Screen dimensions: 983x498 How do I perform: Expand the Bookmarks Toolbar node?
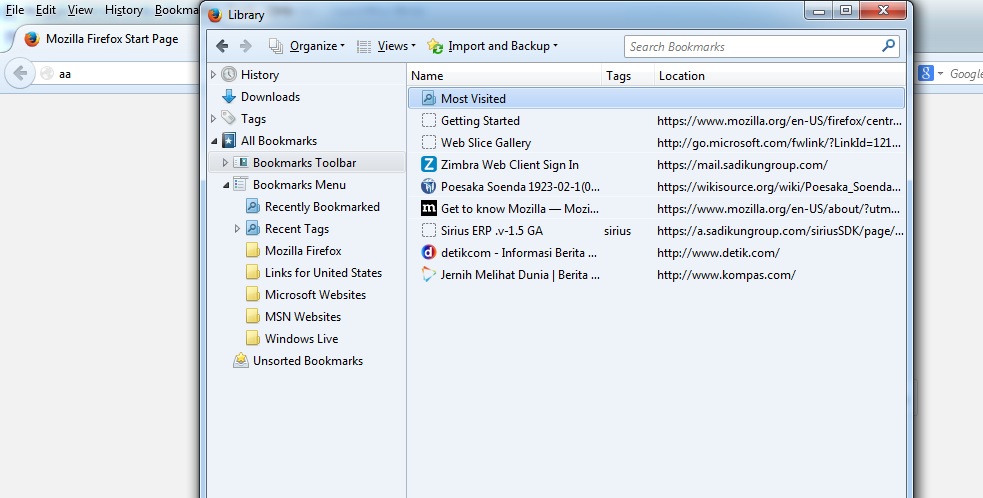(x=225, y=162)
